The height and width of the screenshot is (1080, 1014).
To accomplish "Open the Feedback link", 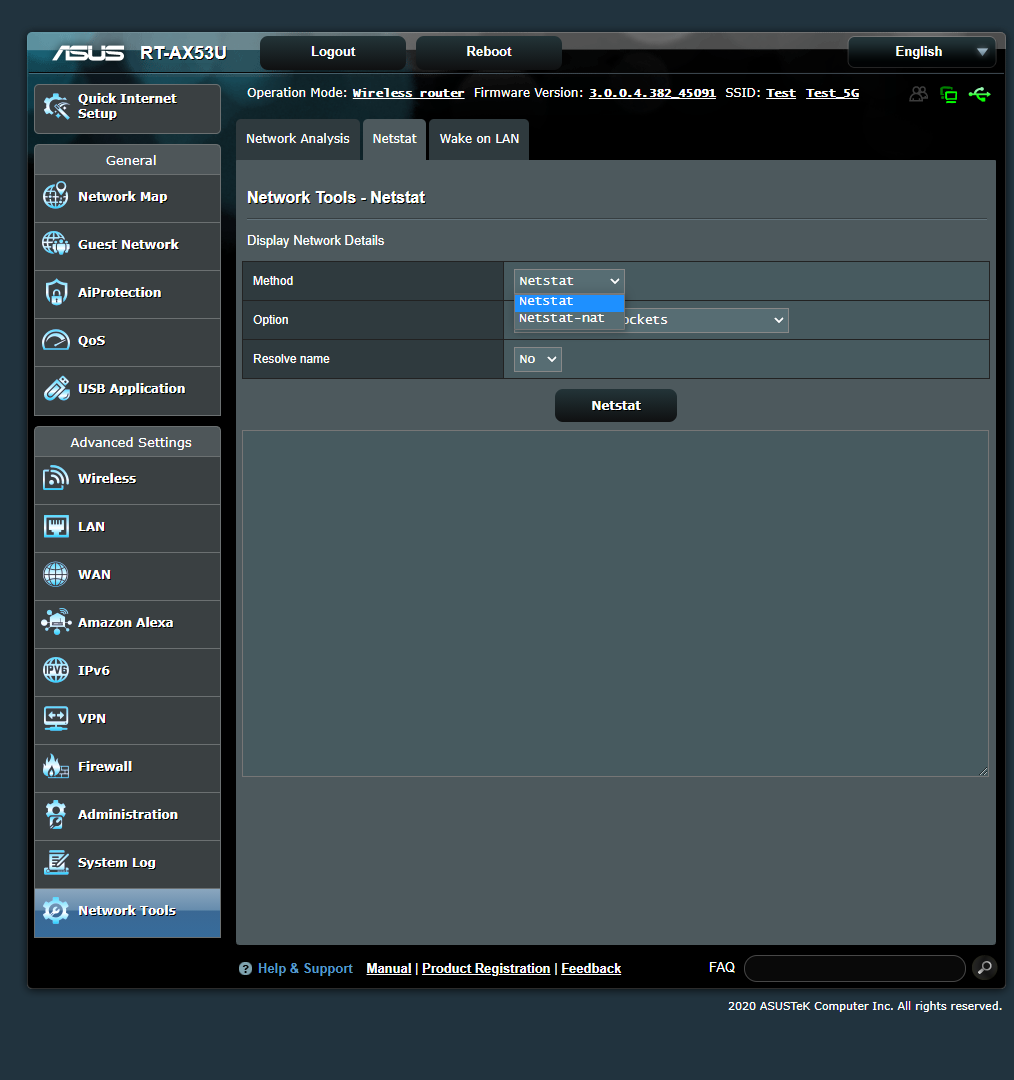I will point(591,968).
